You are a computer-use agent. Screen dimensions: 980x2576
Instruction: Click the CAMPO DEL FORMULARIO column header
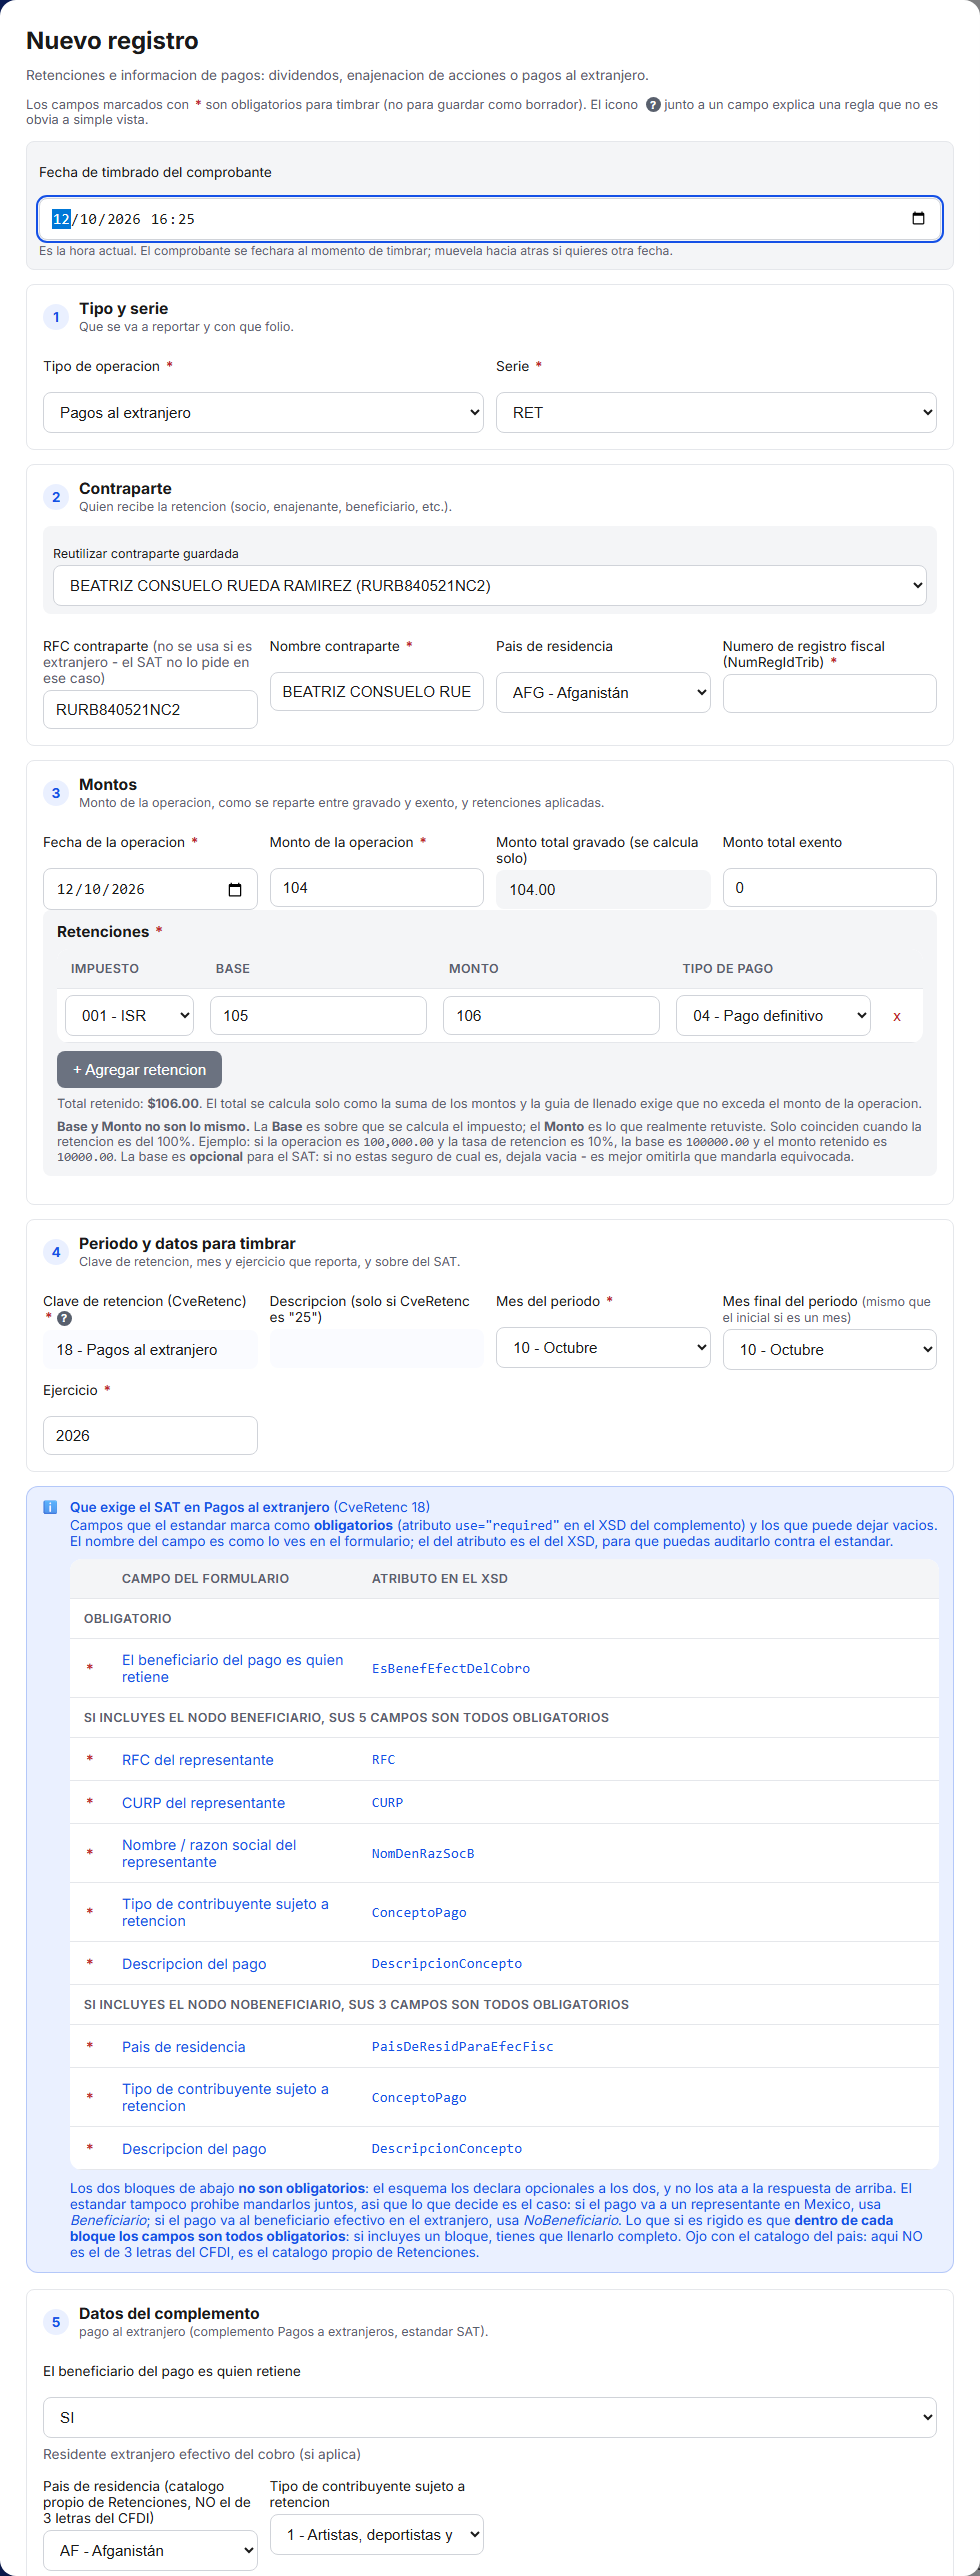(205, 1578)
